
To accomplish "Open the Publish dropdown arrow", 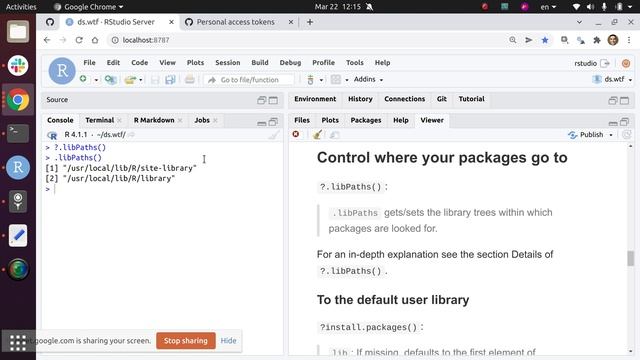I will 611,135.
